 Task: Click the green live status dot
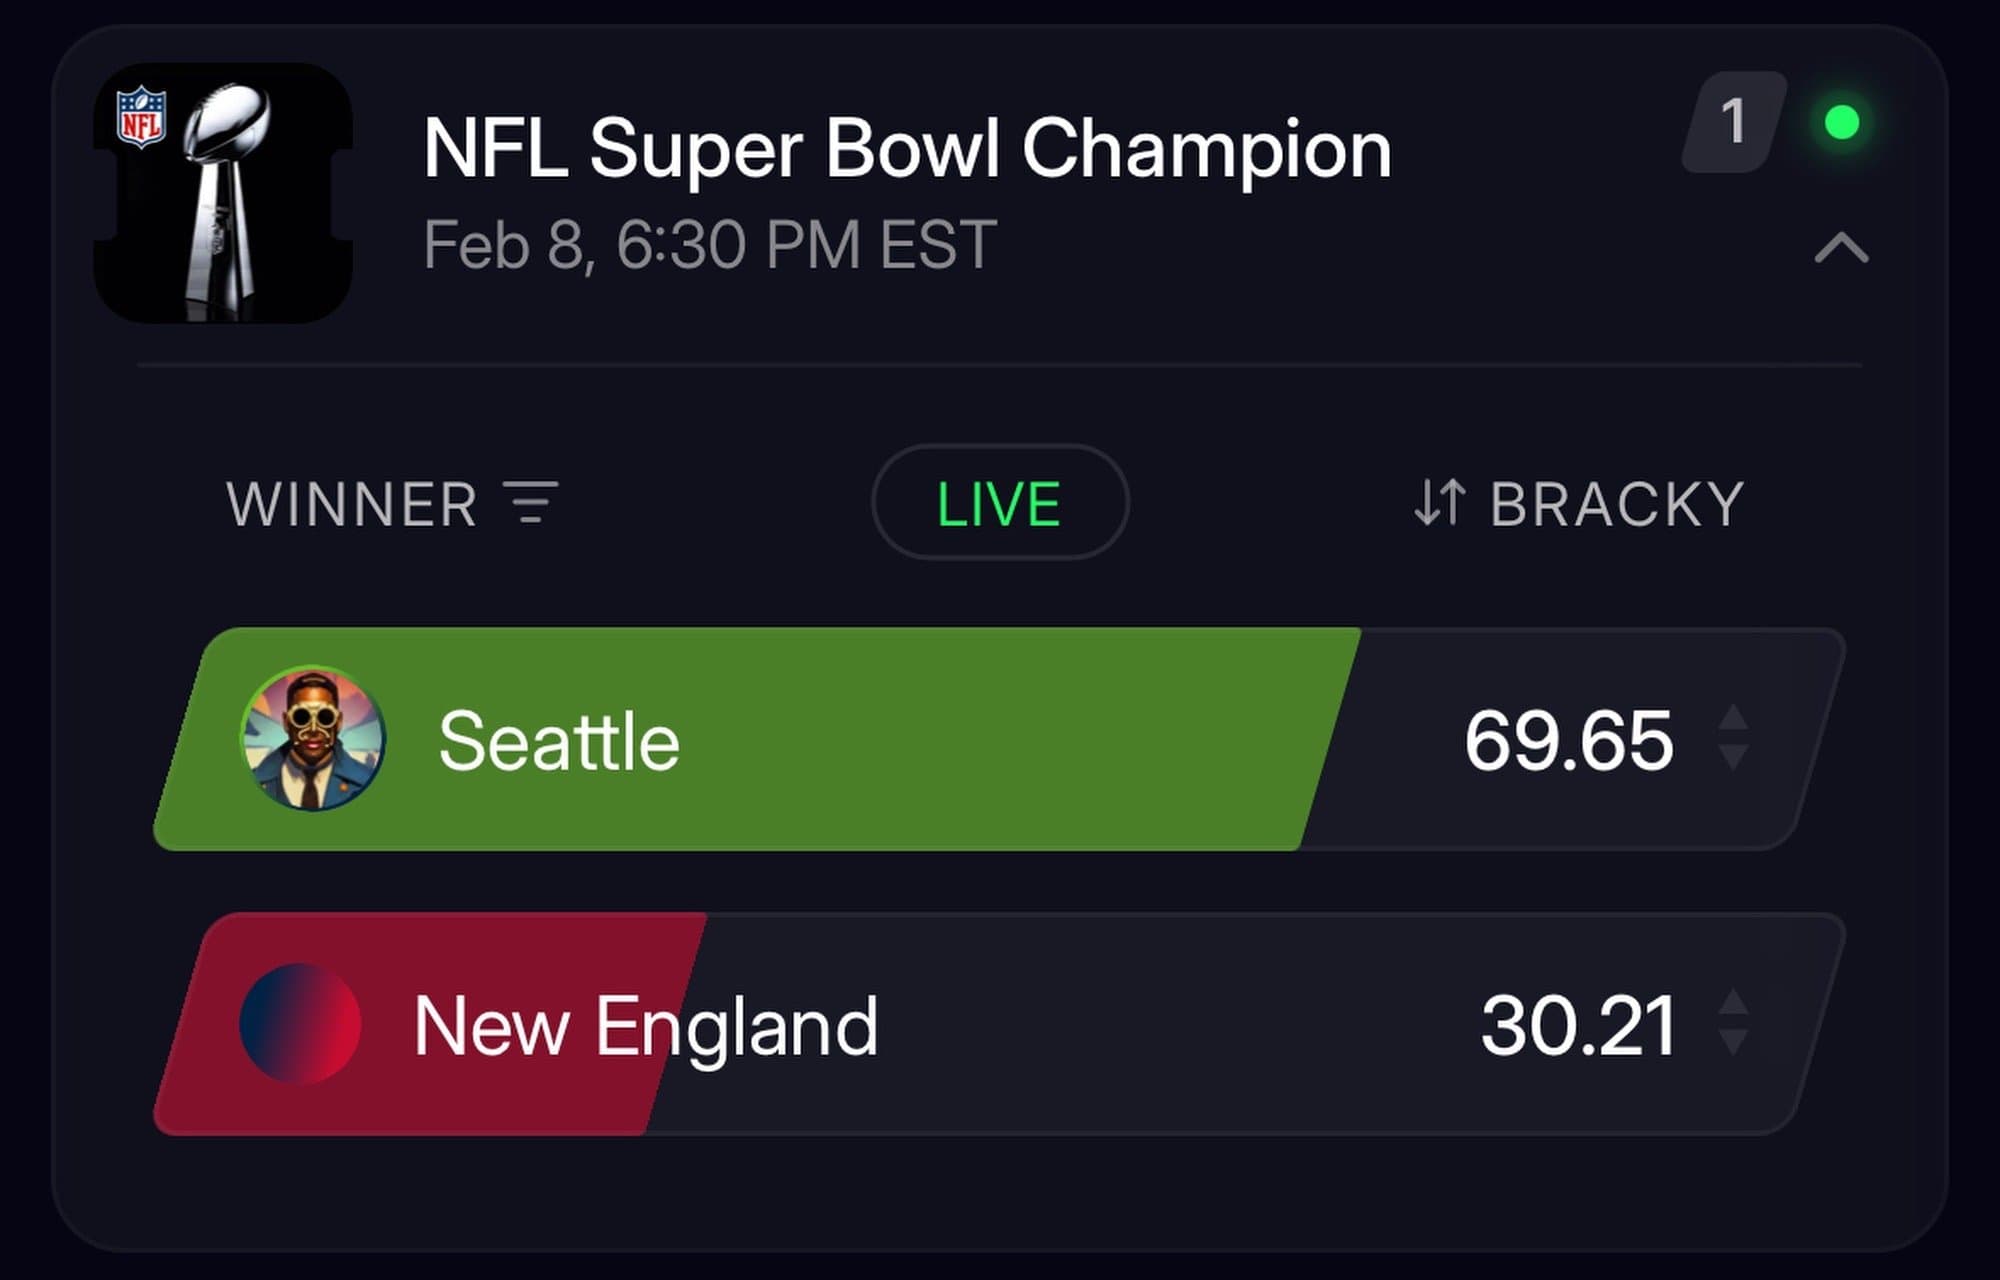[x=1841, y=122]
